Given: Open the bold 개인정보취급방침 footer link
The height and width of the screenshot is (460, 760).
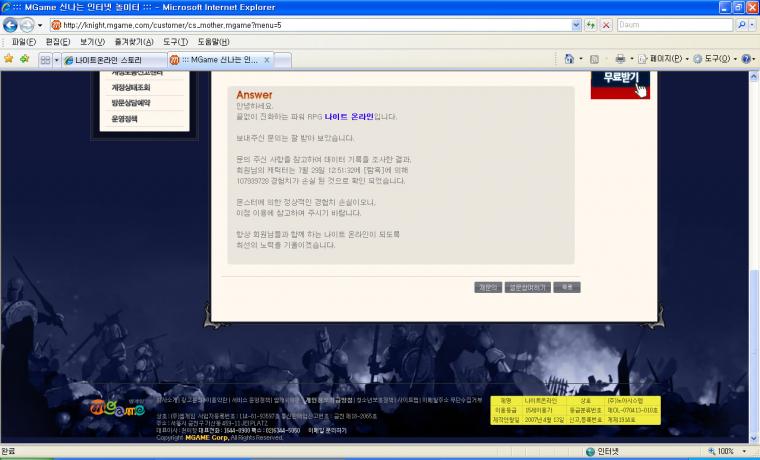Looking at the screenshot, I should (x=329, y=400).
